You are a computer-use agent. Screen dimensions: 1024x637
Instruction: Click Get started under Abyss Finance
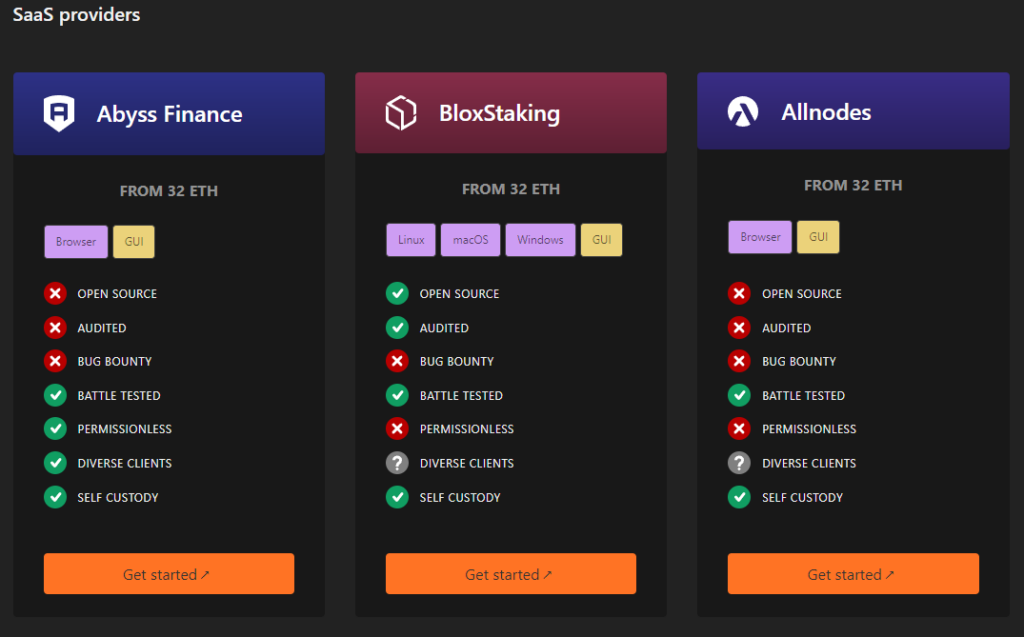pos(169,574)
